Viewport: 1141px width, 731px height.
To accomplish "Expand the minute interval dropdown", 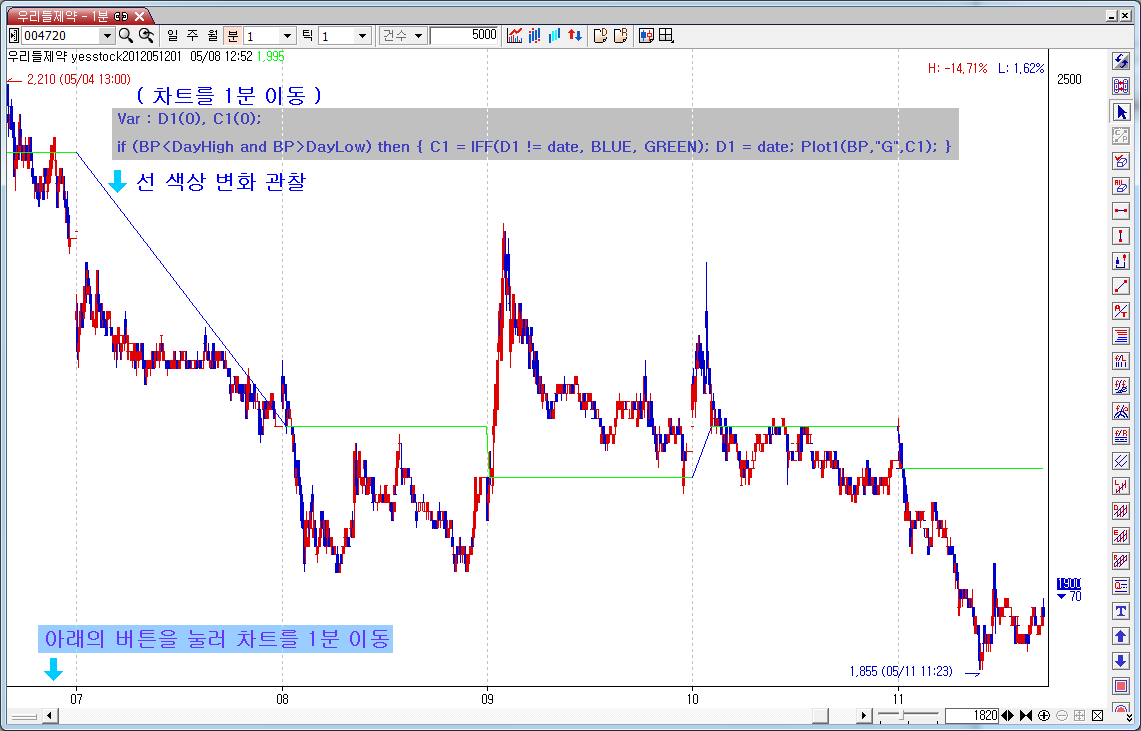I will tap(287, 35).
